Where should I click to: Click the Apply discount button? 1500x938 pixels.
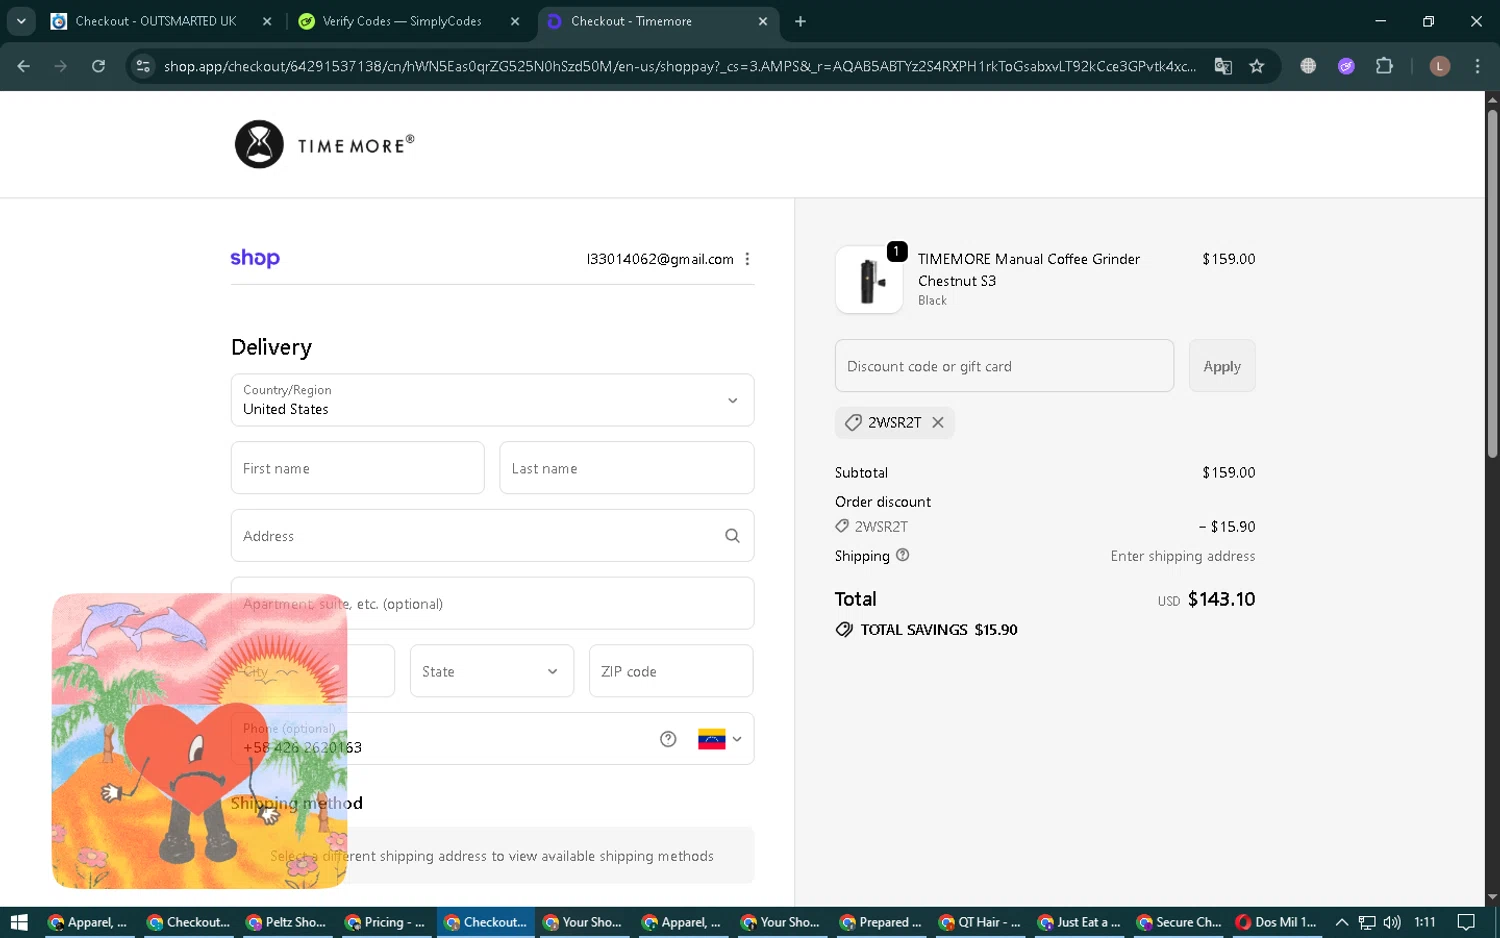(1222, 366)
